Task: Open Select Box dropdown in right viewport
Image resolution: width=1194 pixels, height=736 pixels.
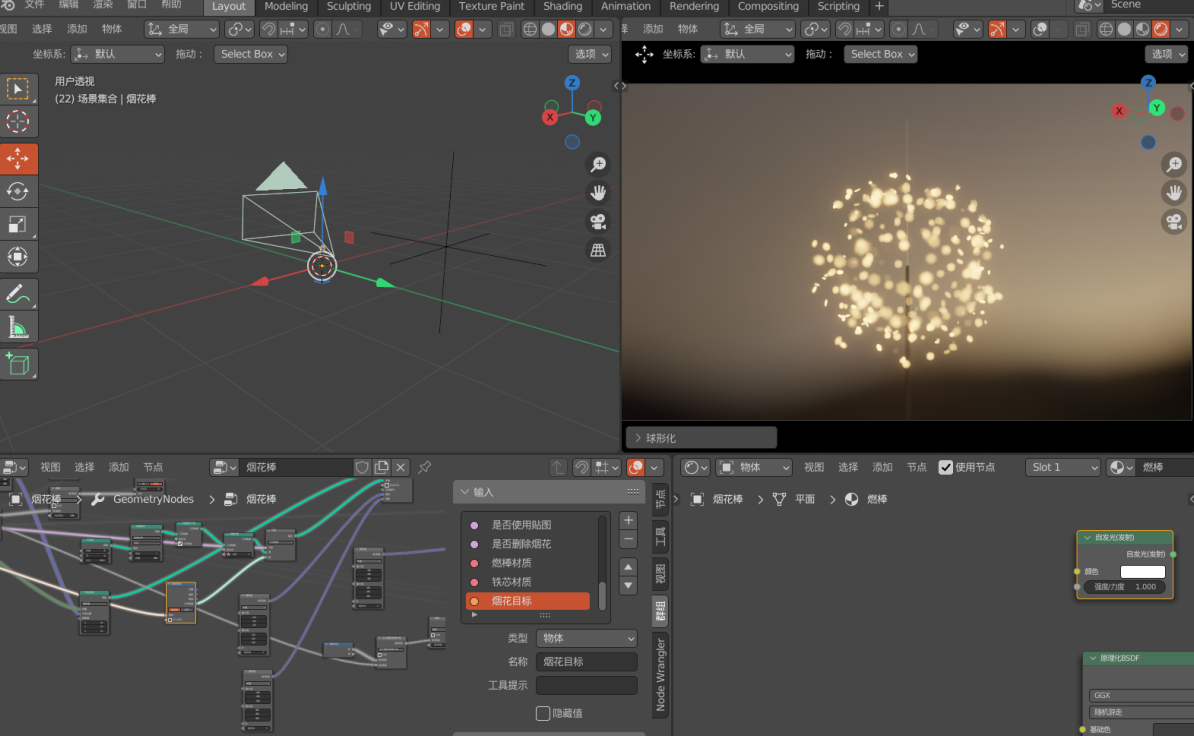Action: click(880, 54)
